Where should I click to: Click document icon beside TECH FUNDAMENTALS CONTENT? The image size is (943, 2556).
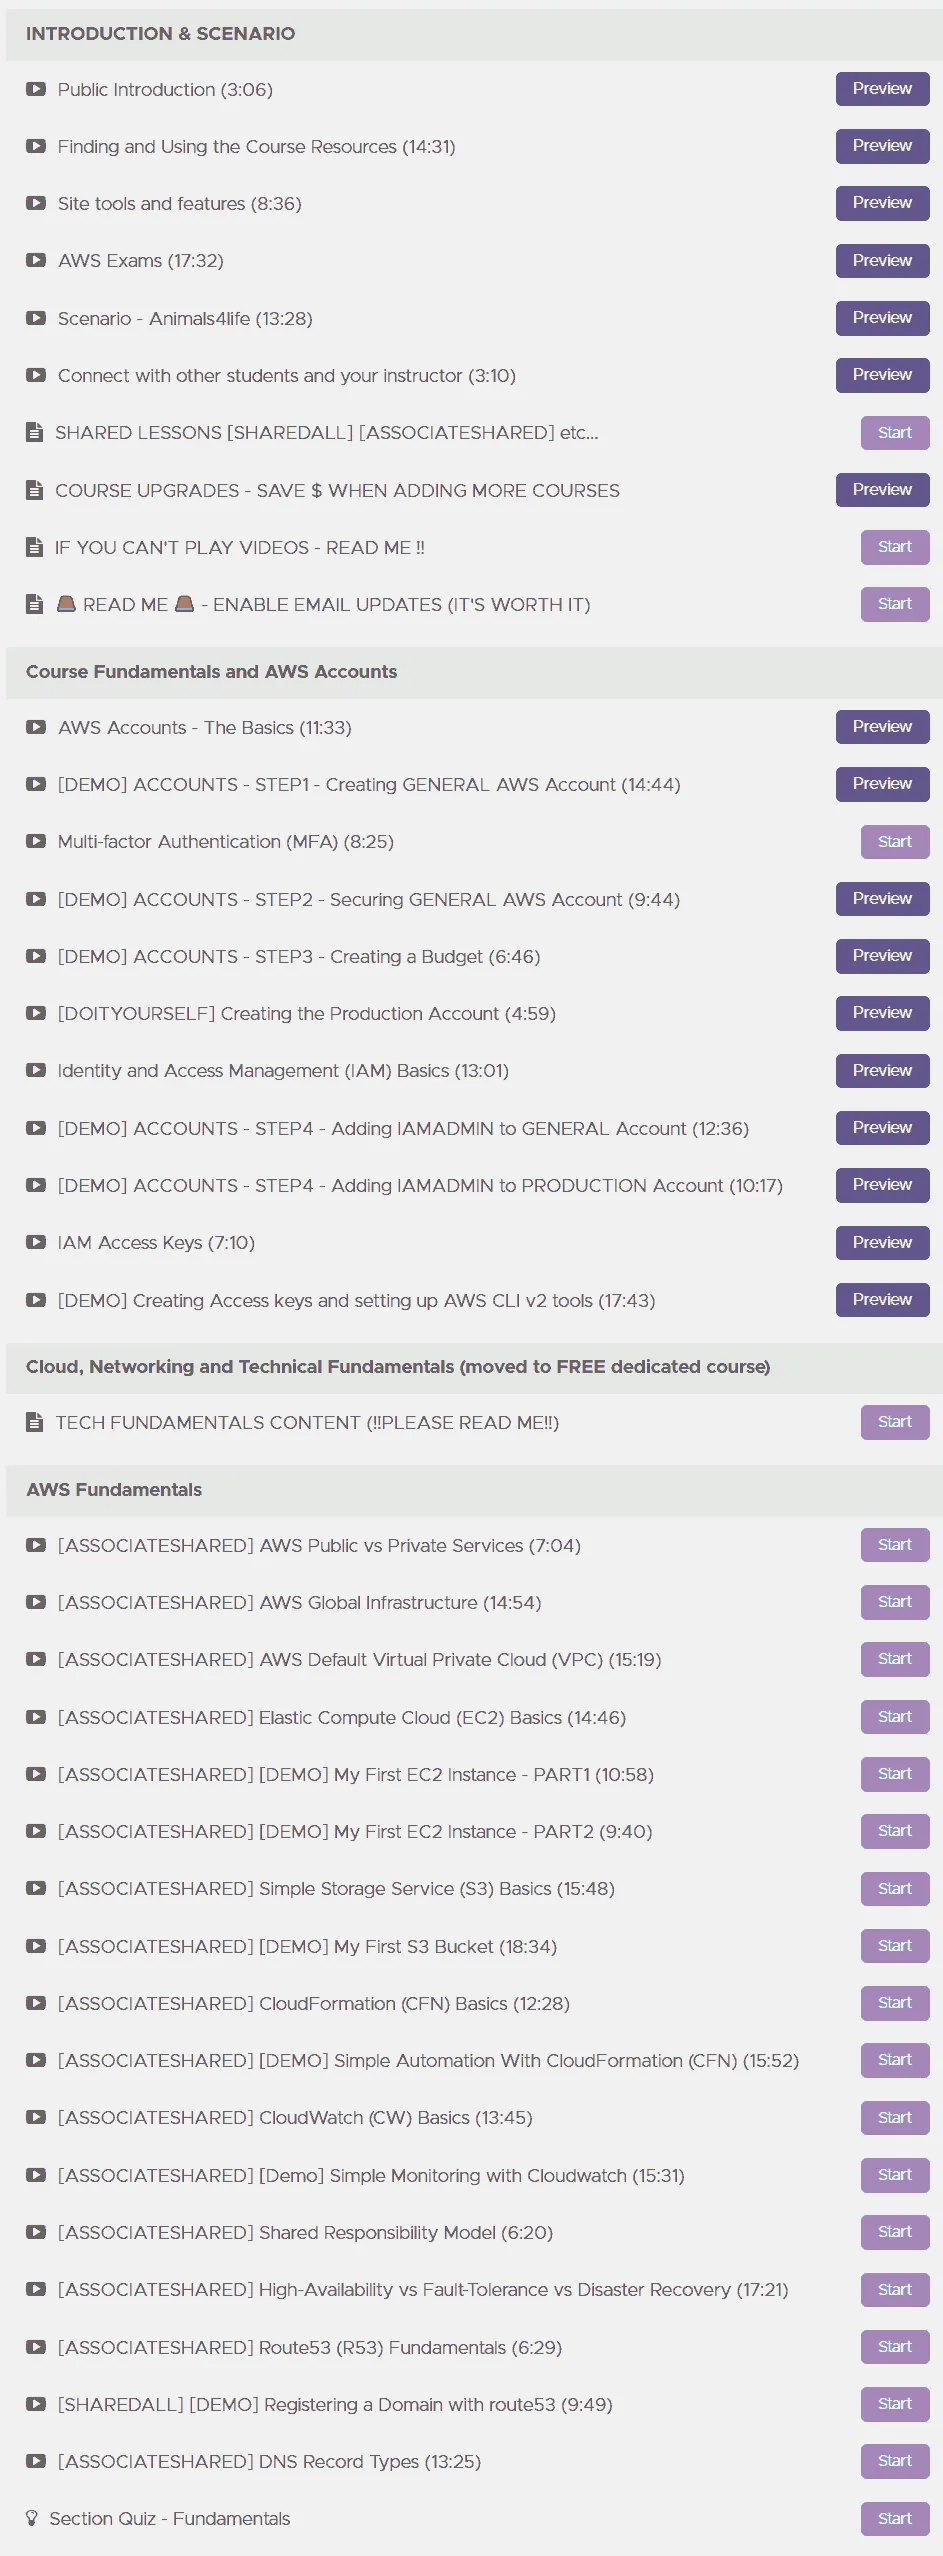tap(35, 1422)
